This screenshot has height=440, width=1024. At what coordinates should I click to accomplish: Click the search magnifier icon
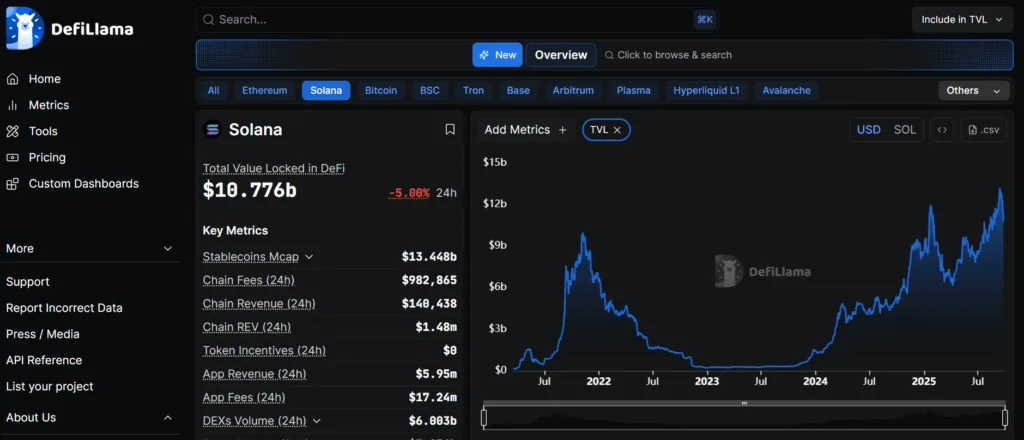pos(209,20)
